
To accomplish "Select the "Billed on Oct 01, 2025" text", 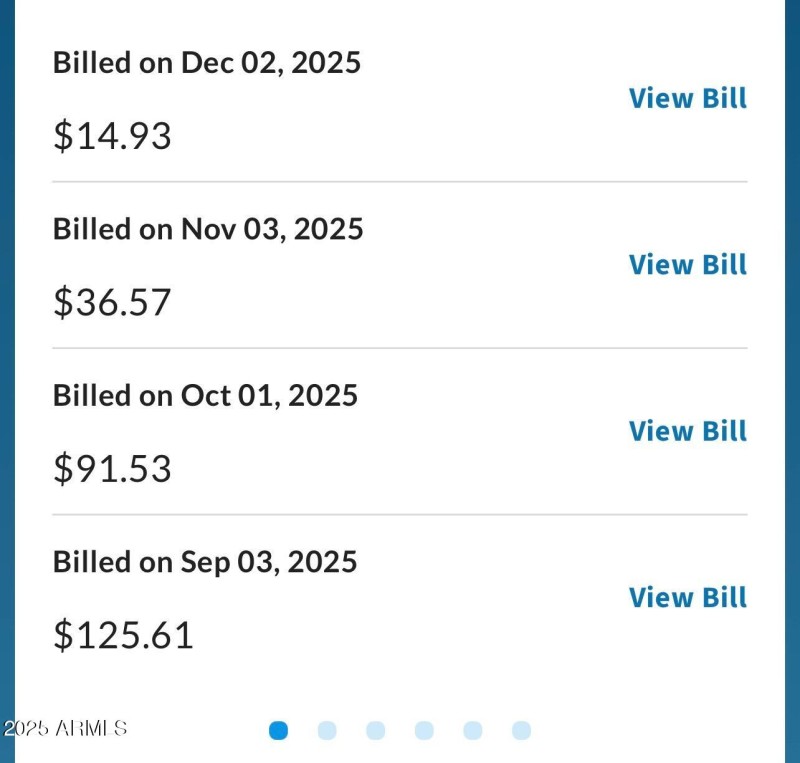I will (205, 395).
